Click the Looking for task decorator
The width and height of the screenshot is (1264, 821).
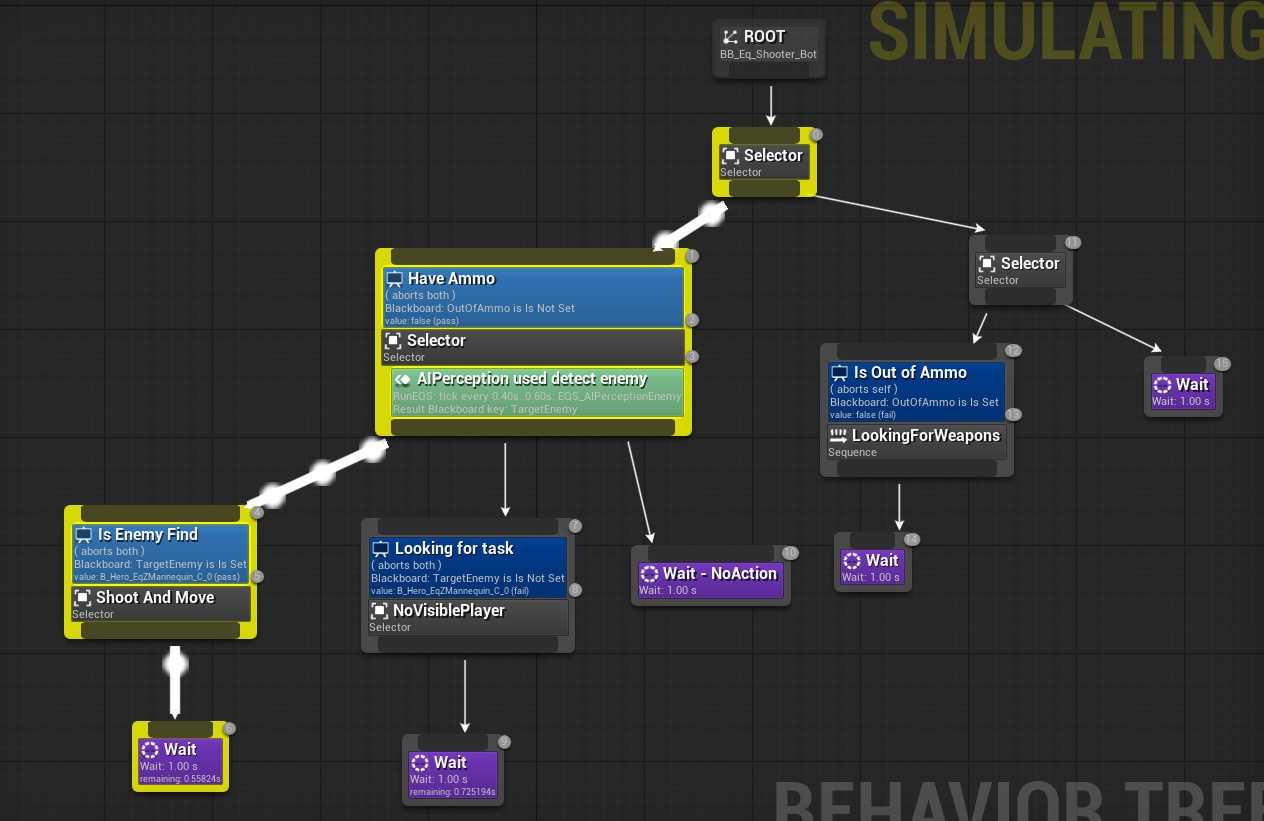coord(468,563)
